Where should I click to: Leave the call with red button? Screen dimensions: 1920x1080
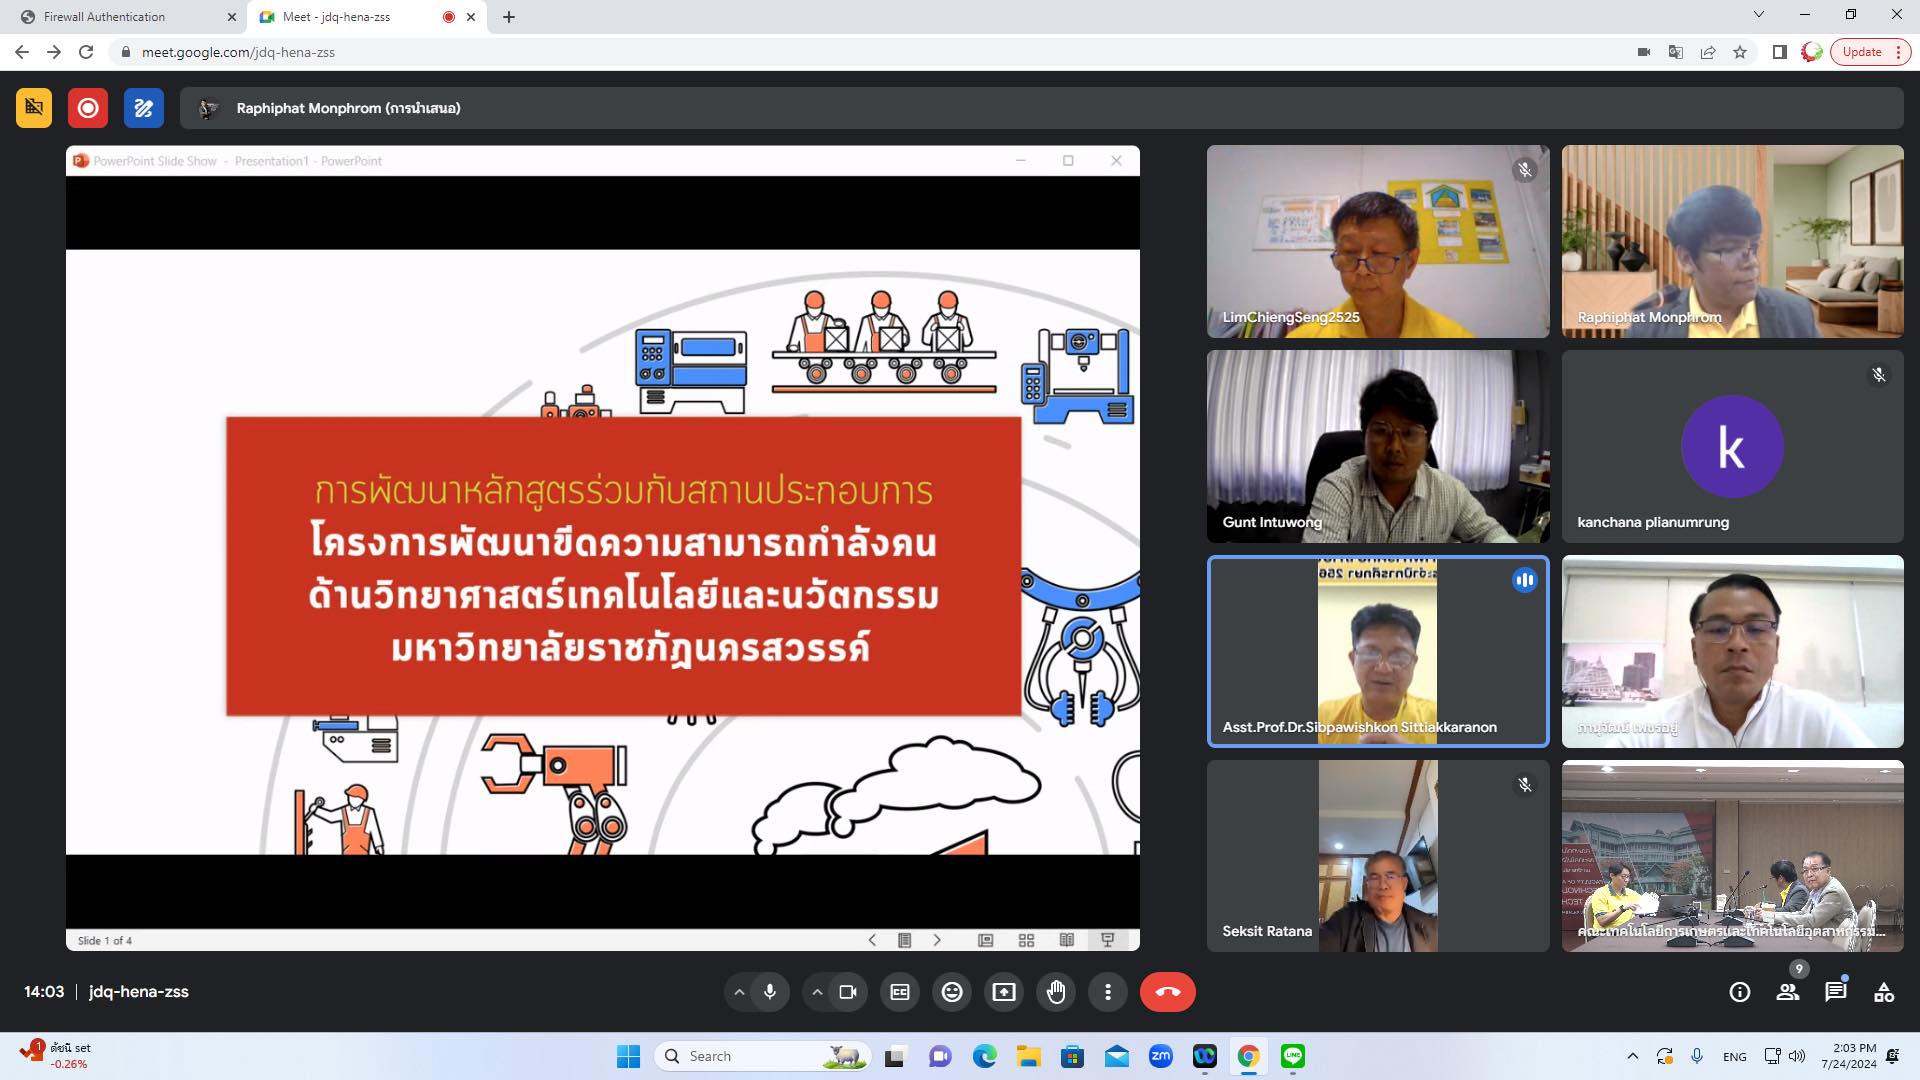[1167, 992]
